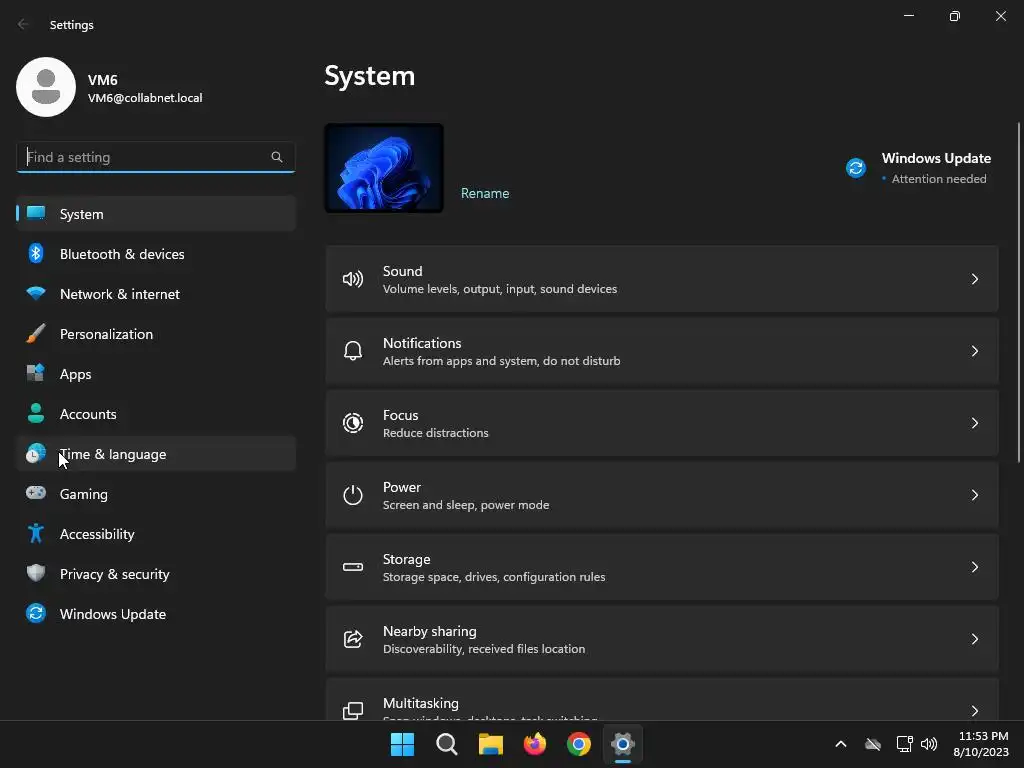Open Accounts settings
1024x768 pixels.
pos(156,413)
